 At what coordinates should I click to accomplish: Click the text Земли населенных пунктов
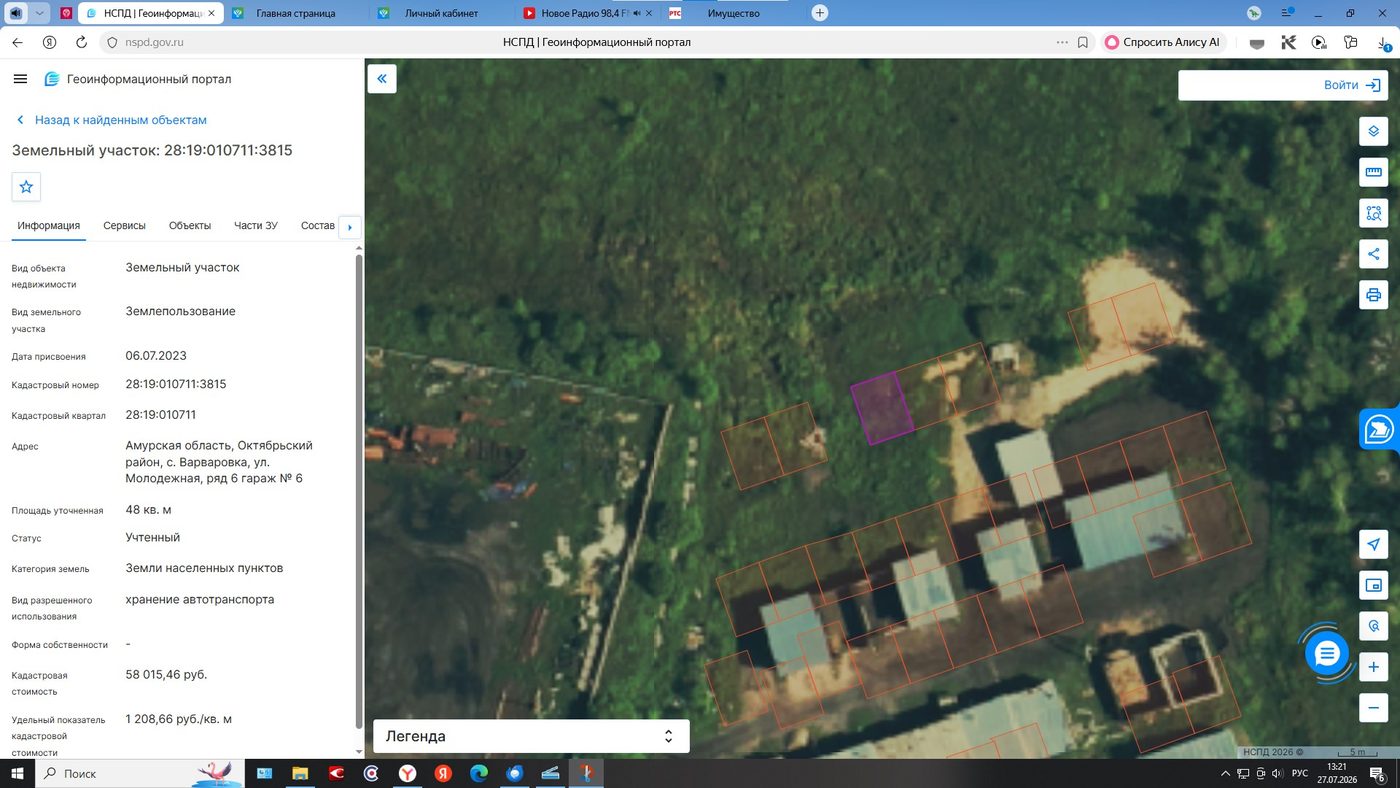204,568
